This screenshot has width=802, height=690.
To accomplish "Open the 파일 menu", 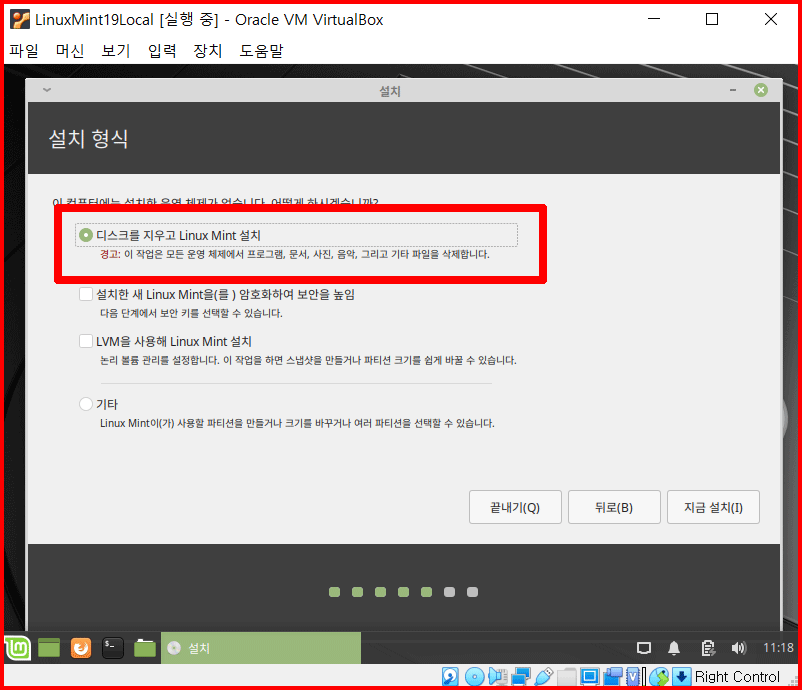I will click(x=24, y=51).
